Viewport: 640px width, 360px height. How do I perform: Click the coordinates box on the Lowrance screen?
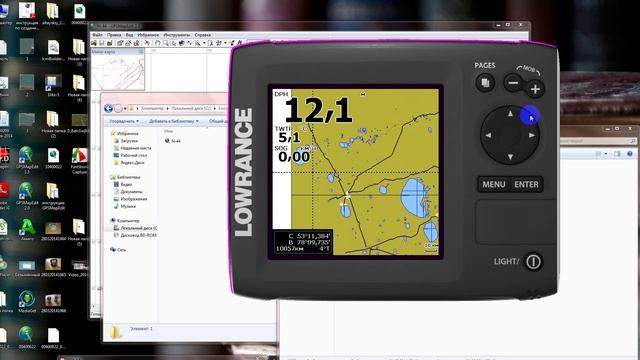pyautogui.click(x=303, y=242)
